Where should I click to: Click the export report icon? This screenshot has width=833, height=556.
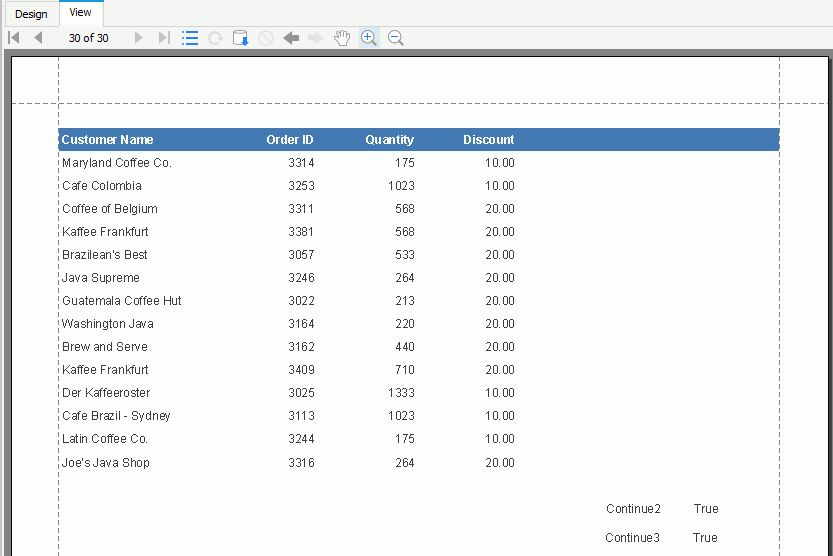tap(241, 38)
